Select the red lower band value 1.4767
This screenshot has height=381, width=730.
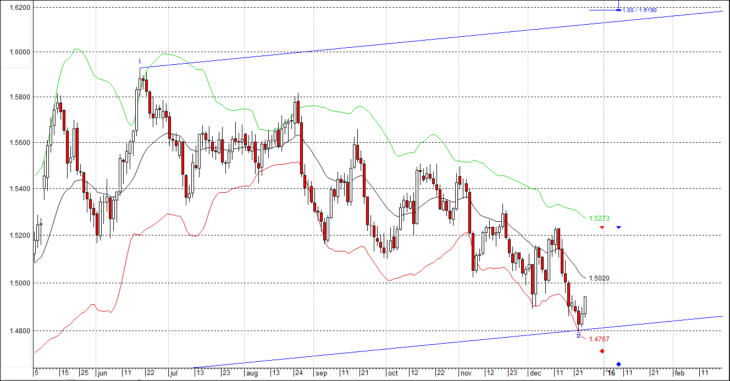599,339
